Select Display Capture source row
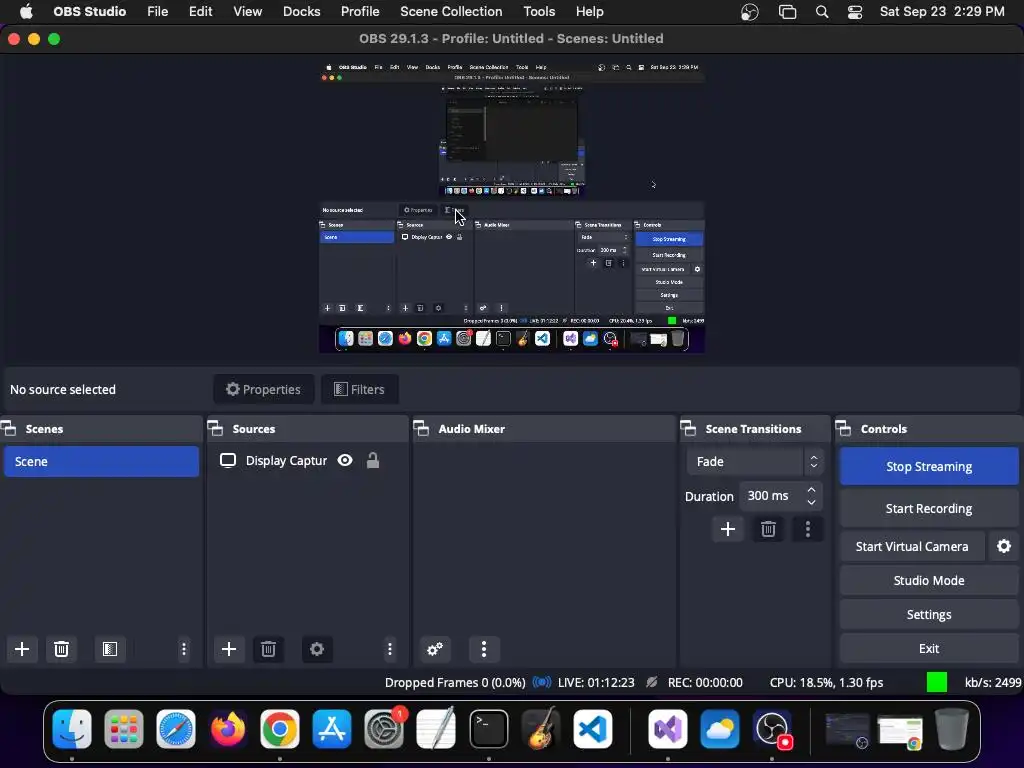1024x768 pixels. [307, 460]
